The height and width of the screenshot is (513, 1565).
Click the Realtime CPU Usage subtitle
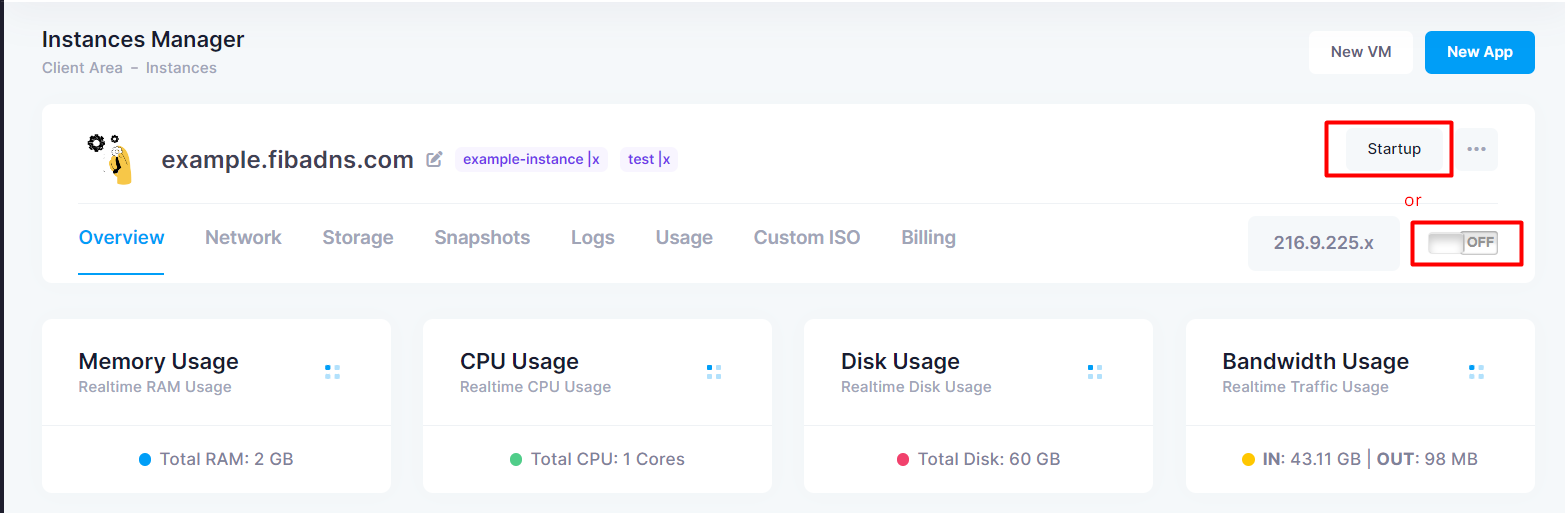[x=535, y=387]
